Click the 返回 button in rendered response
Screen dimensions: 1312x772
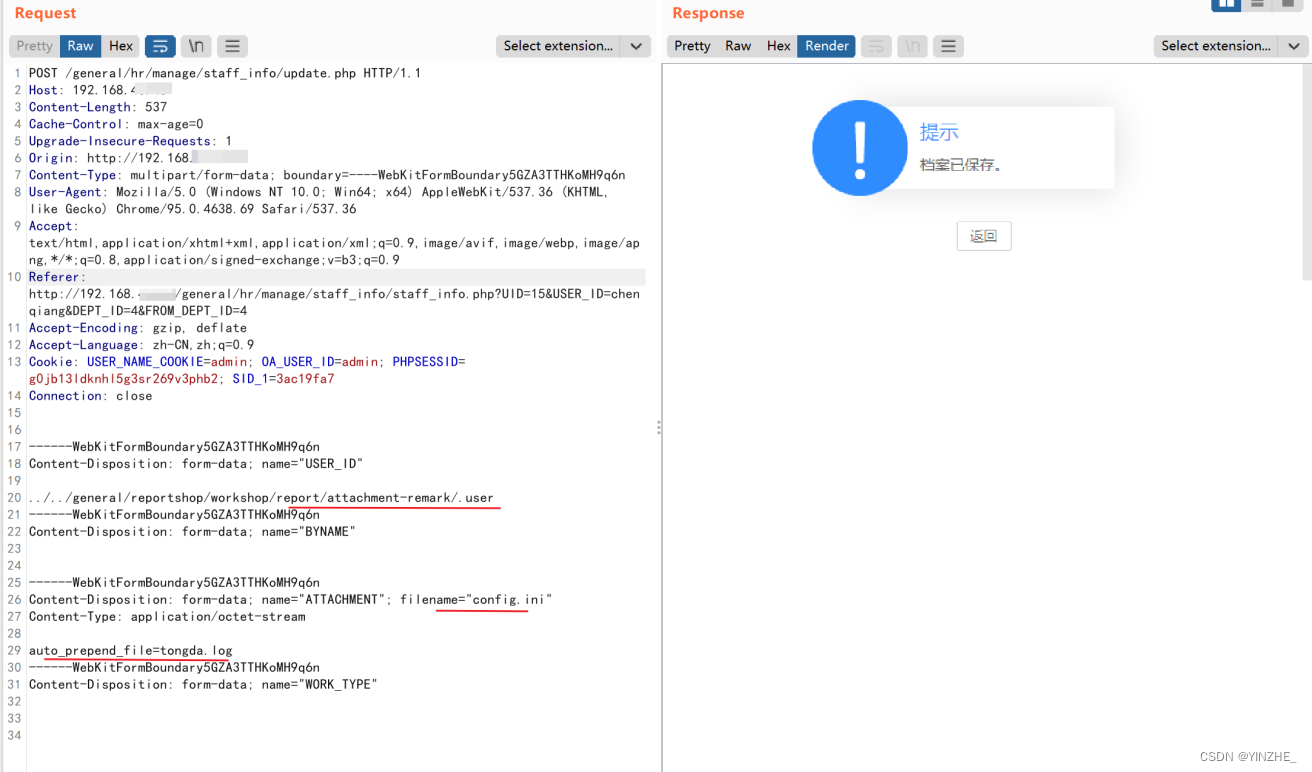click(x=984, y=236)
